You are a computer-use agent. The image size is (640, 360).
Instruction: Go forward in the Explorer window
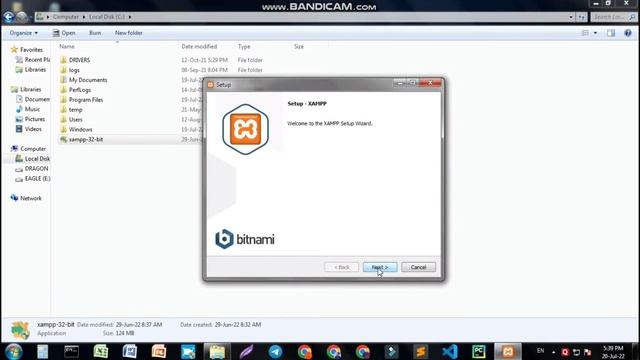22,17
